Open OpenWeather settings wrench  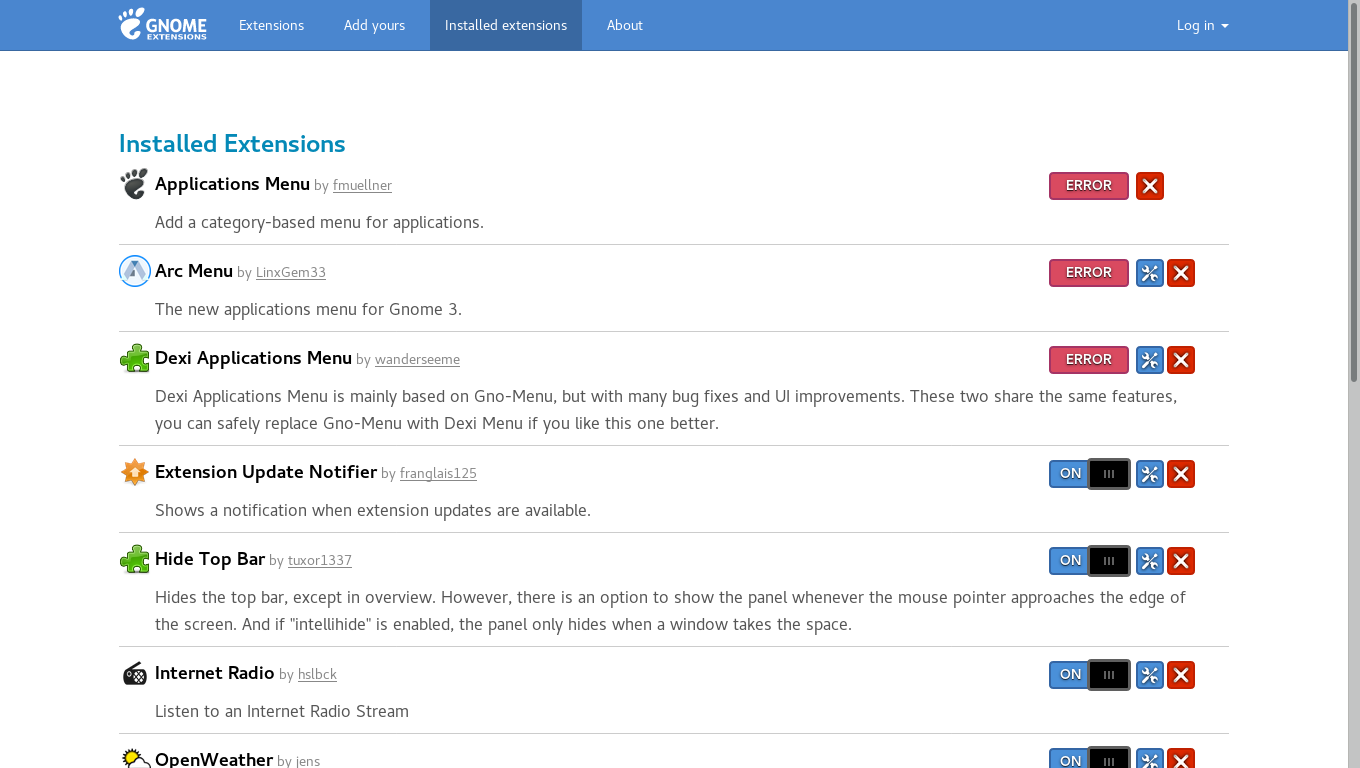pyautogui.click(x=1150, y=759)
